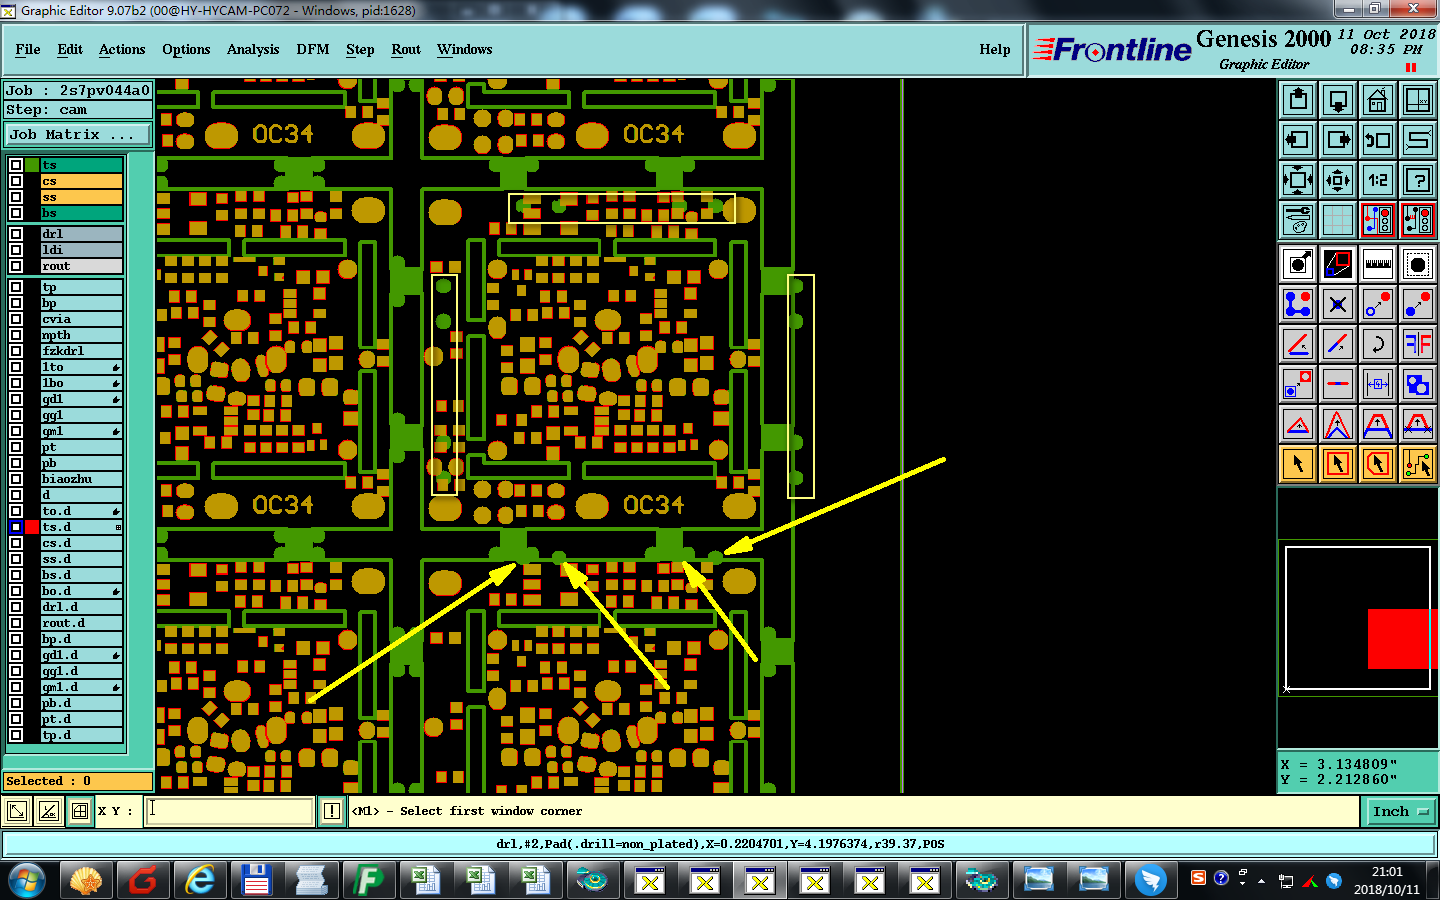Click the curved rotate arrow icon
This screenshot has height=900, width=1440.
tap(1378, 344)
